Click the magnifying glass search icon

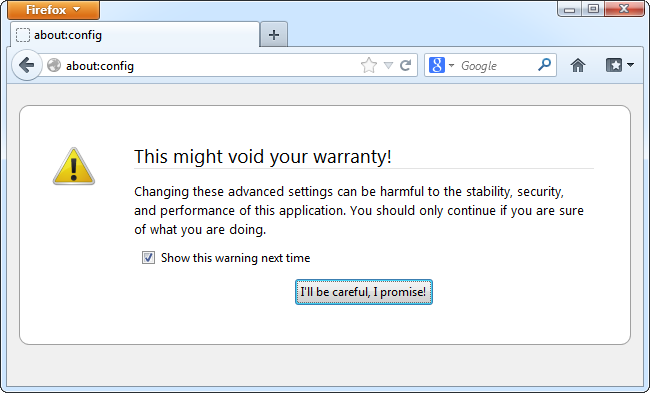click(544, 65)
